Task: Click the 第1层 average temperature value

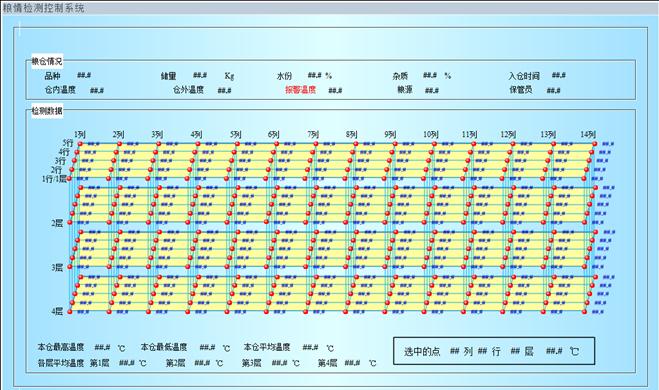Action: tap(127, 363)
